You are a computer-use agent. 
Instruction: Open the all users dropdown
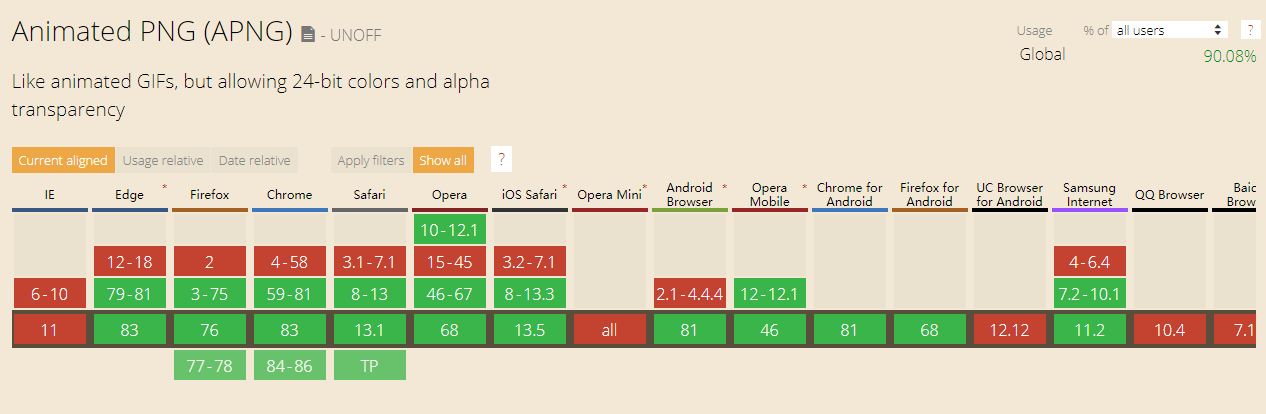click(1170, 30)
